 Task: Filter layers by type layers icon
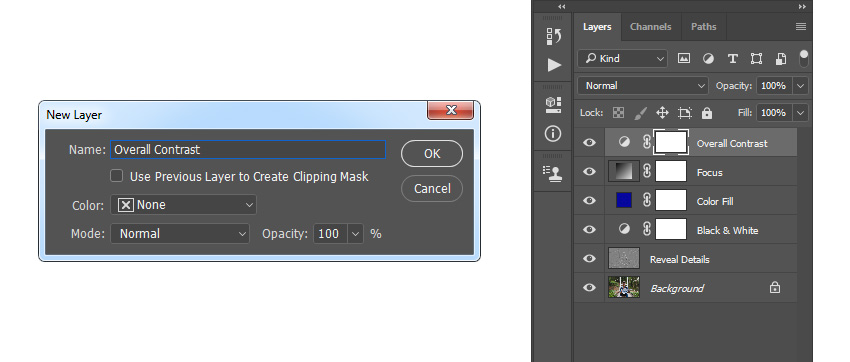732,59
